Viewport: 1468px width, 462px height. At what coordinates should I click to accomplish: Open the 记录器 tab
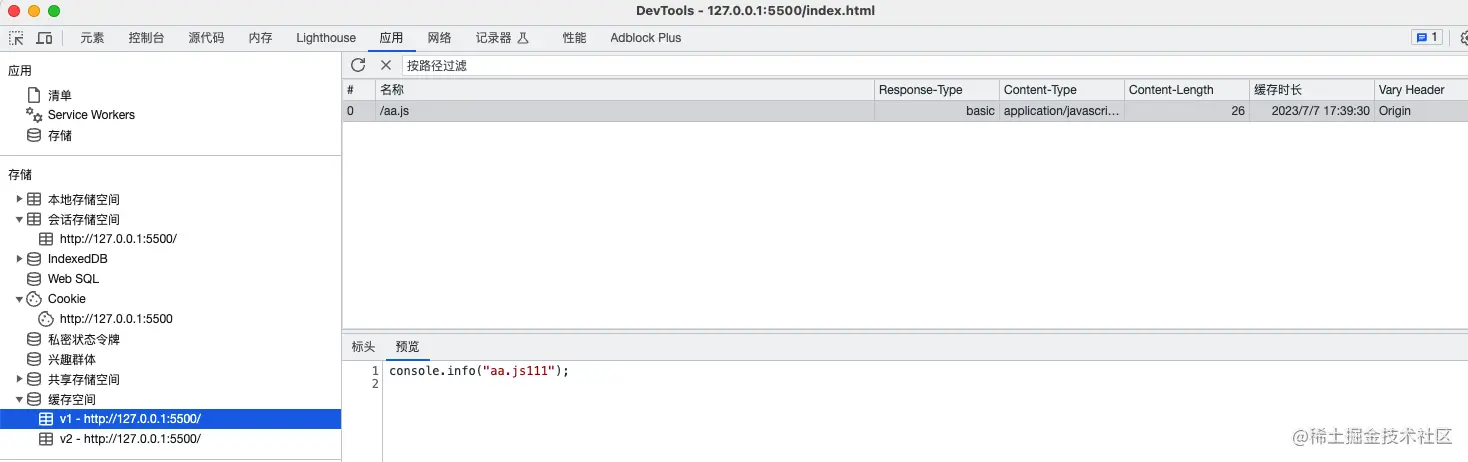tap(501, 38)
